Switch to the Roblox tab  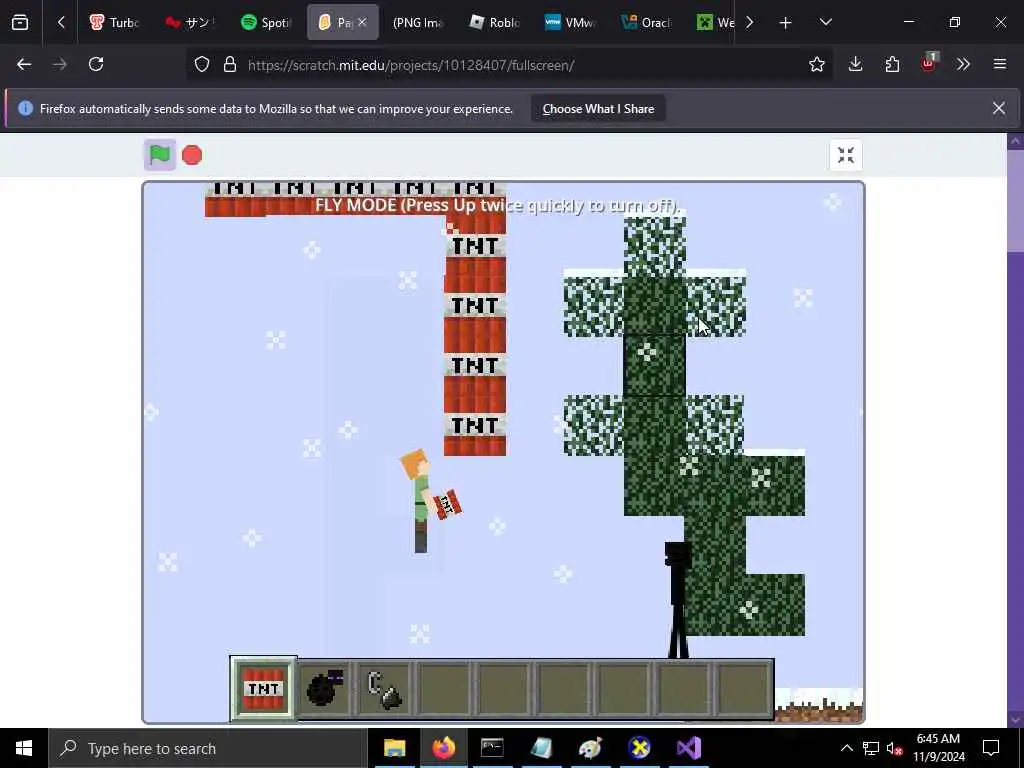[x=494, y=23]
